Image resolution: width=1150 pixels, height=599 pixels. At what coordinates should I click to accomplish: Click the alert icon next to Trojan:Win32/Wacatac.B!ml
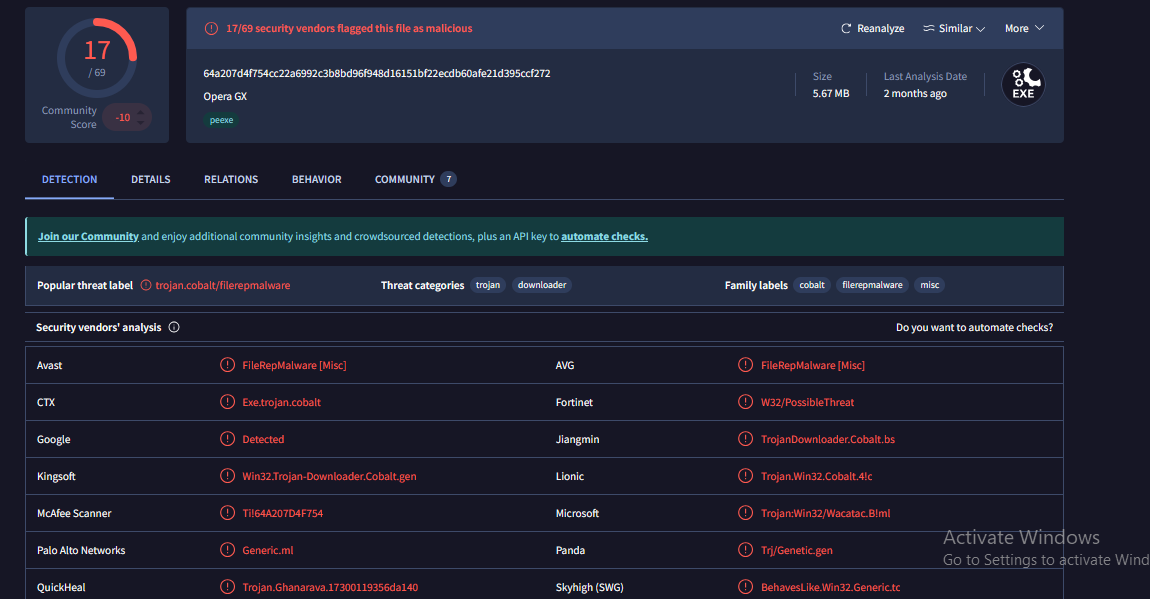pyautogui.click(x=744, y=514)
